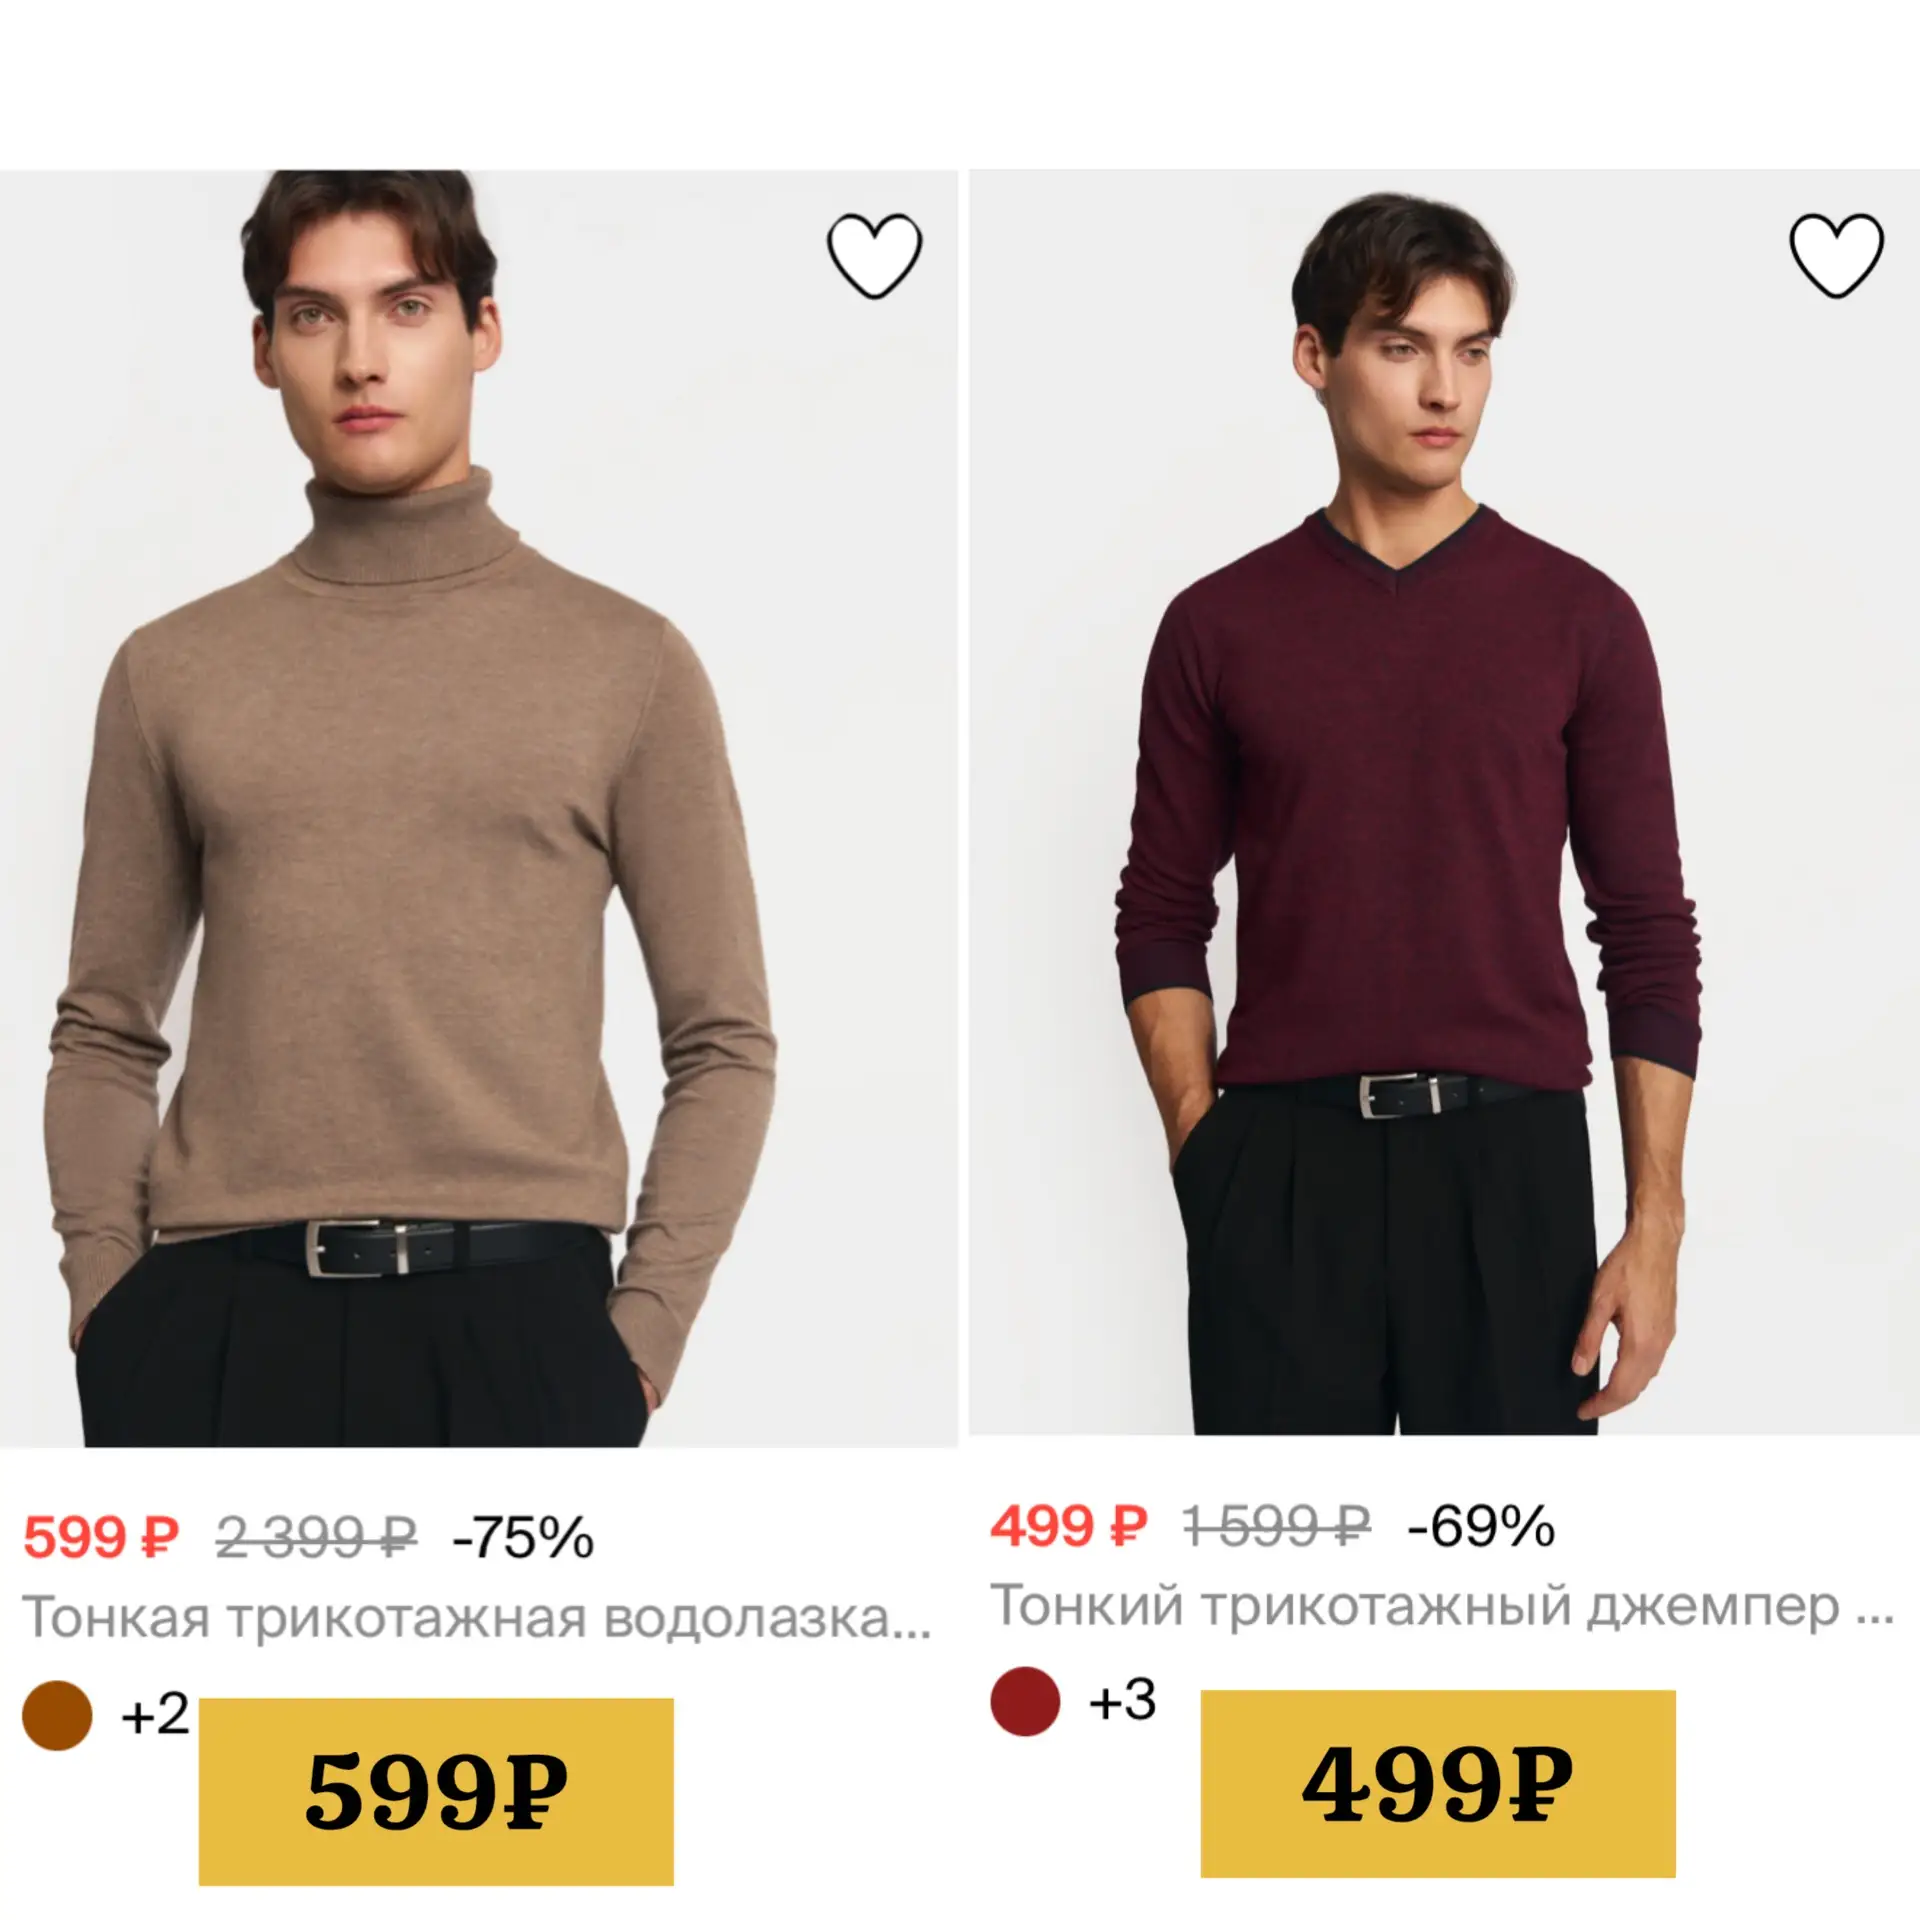Select the brown color swatch
Screen dimensions: 1920x1920
[57, 1715]
